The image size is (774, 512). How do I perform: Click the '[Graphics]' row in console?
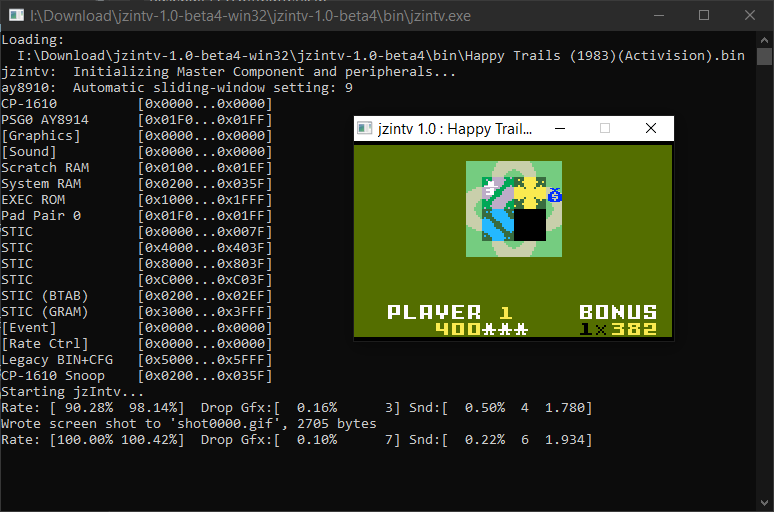(137, 136)
